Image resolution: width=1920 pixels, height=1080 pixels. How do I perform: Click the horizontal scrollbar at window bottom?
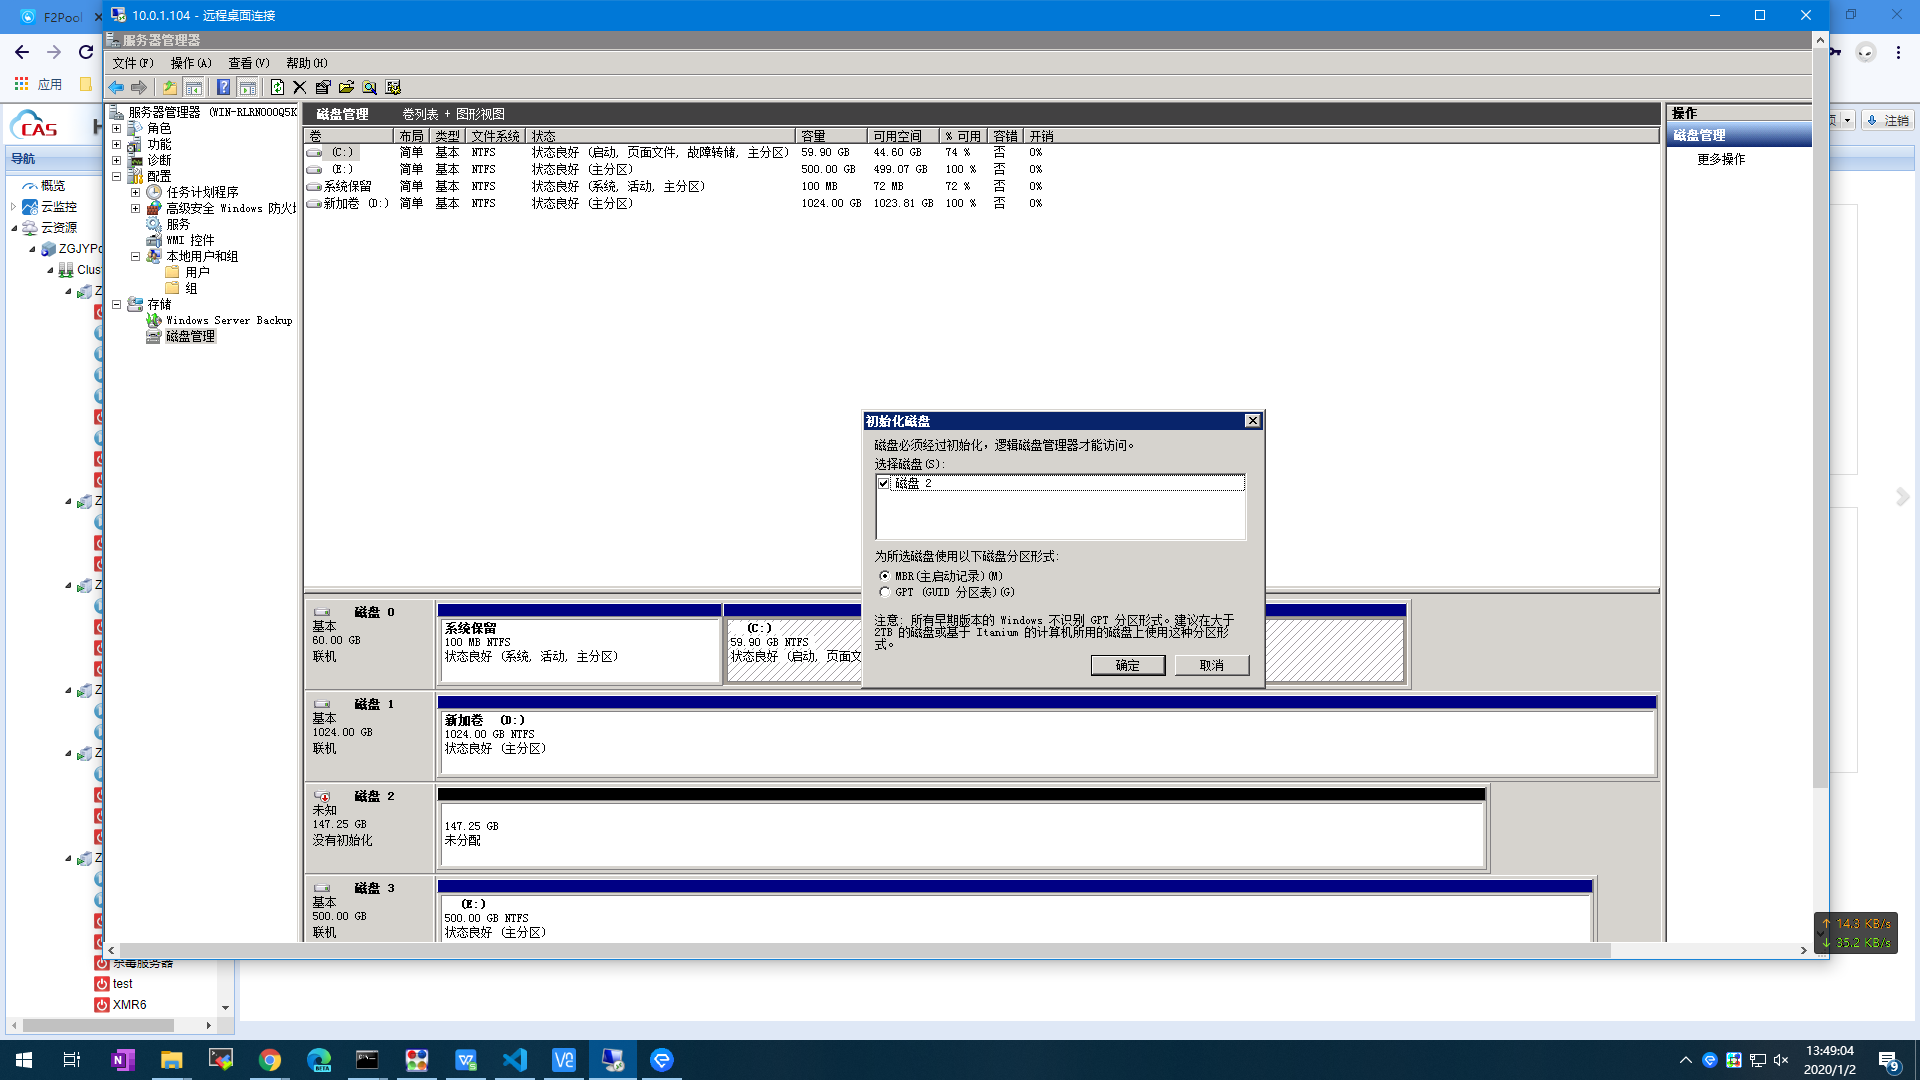860,951
